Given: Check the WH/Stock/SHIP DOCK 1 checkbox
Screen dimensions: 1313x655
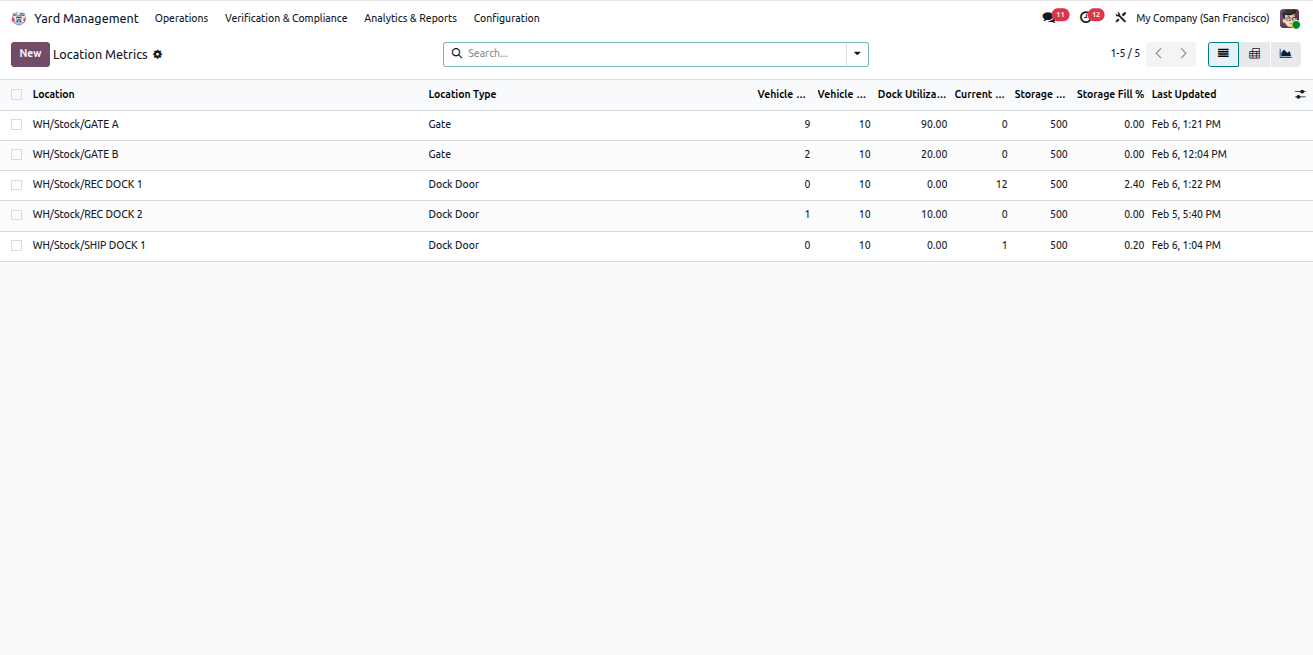Looking at the screenshot, I should point(16,246).
